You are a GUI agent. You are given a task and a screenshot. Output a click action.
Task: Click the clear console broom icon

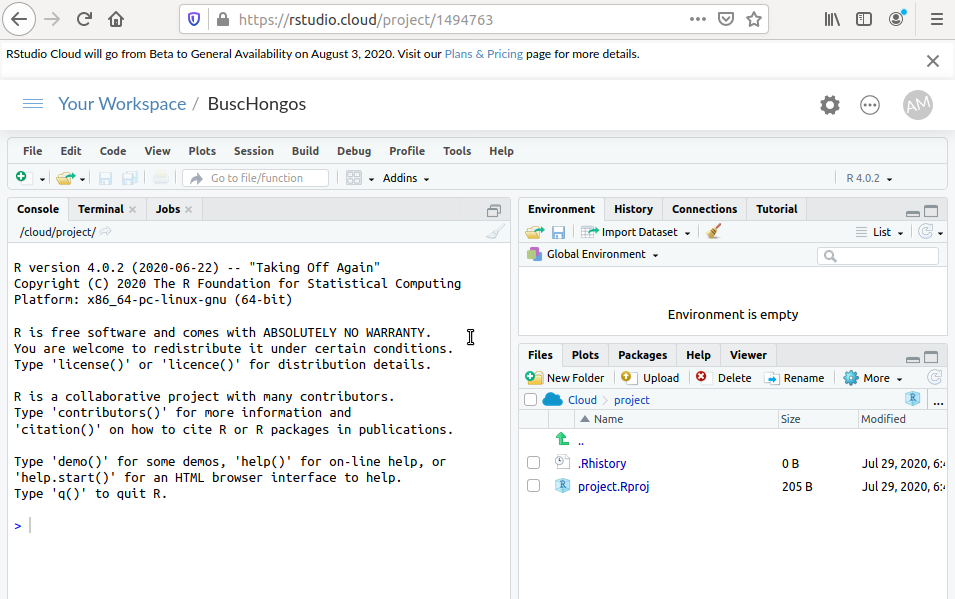tap(495, 232)
